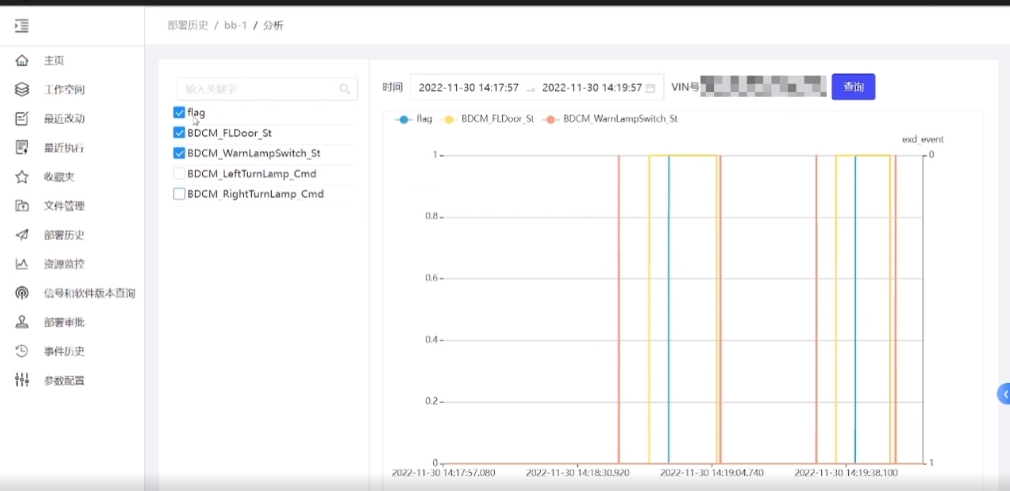
Task: Open 收藏夹 star icon
Action: [x=22, y=177]
